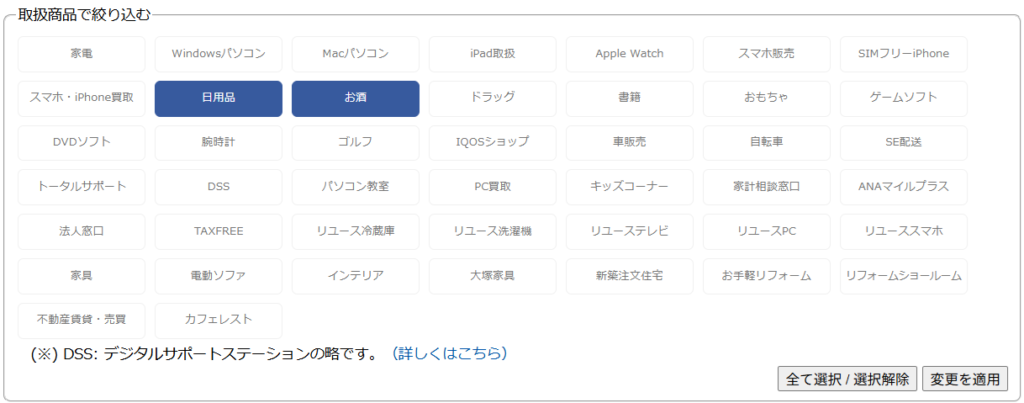
Task: Toggle the Windowsパソコン filter
Action: (x=218, y=54)
